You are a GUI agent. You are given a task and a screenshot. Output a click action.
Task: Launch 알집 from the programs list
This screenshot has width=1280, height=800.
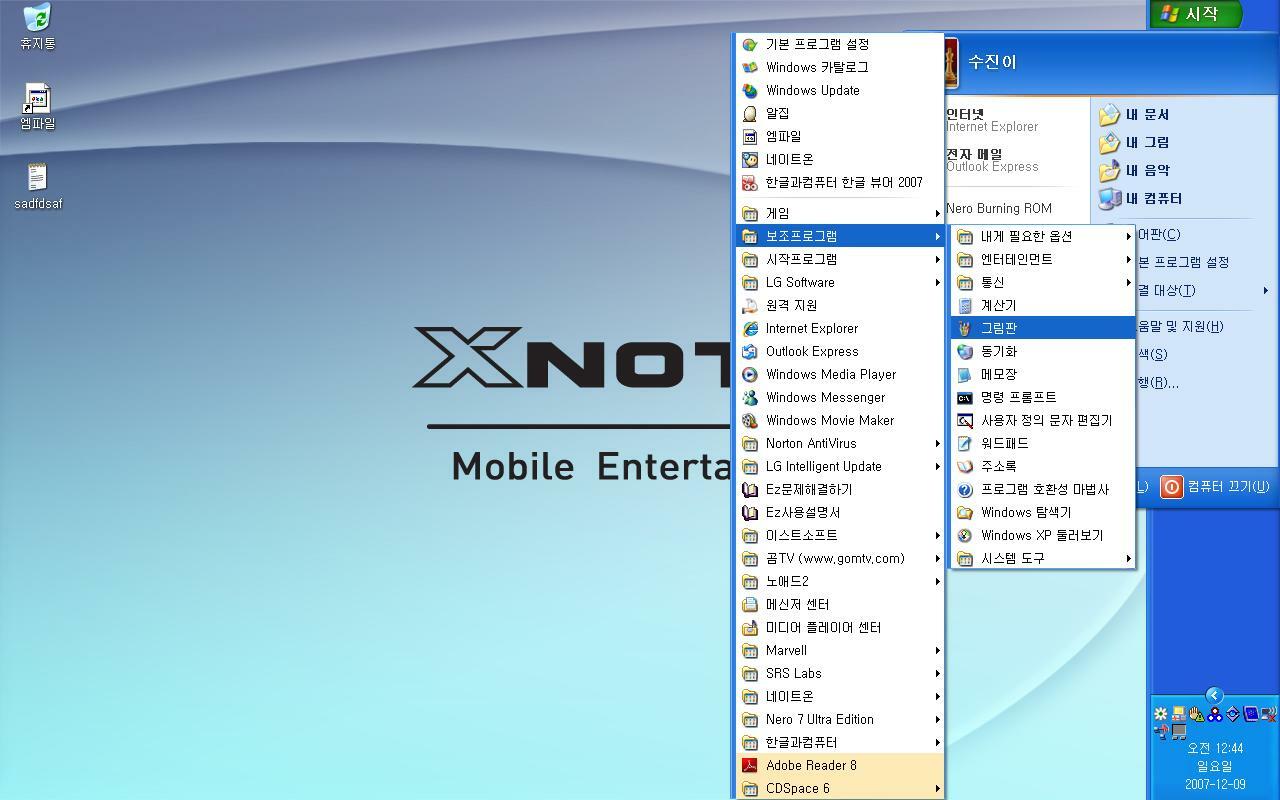[x=840, y=113]
